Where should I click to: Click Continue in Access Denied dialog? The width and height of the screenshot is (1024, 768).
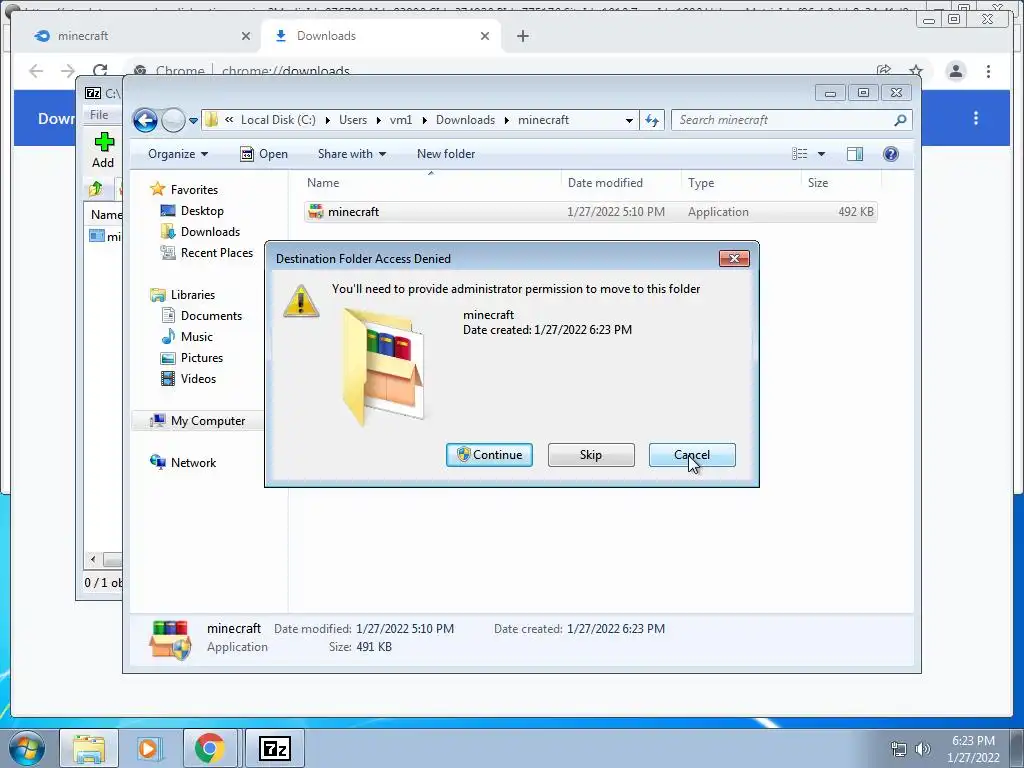coord(489,455)
